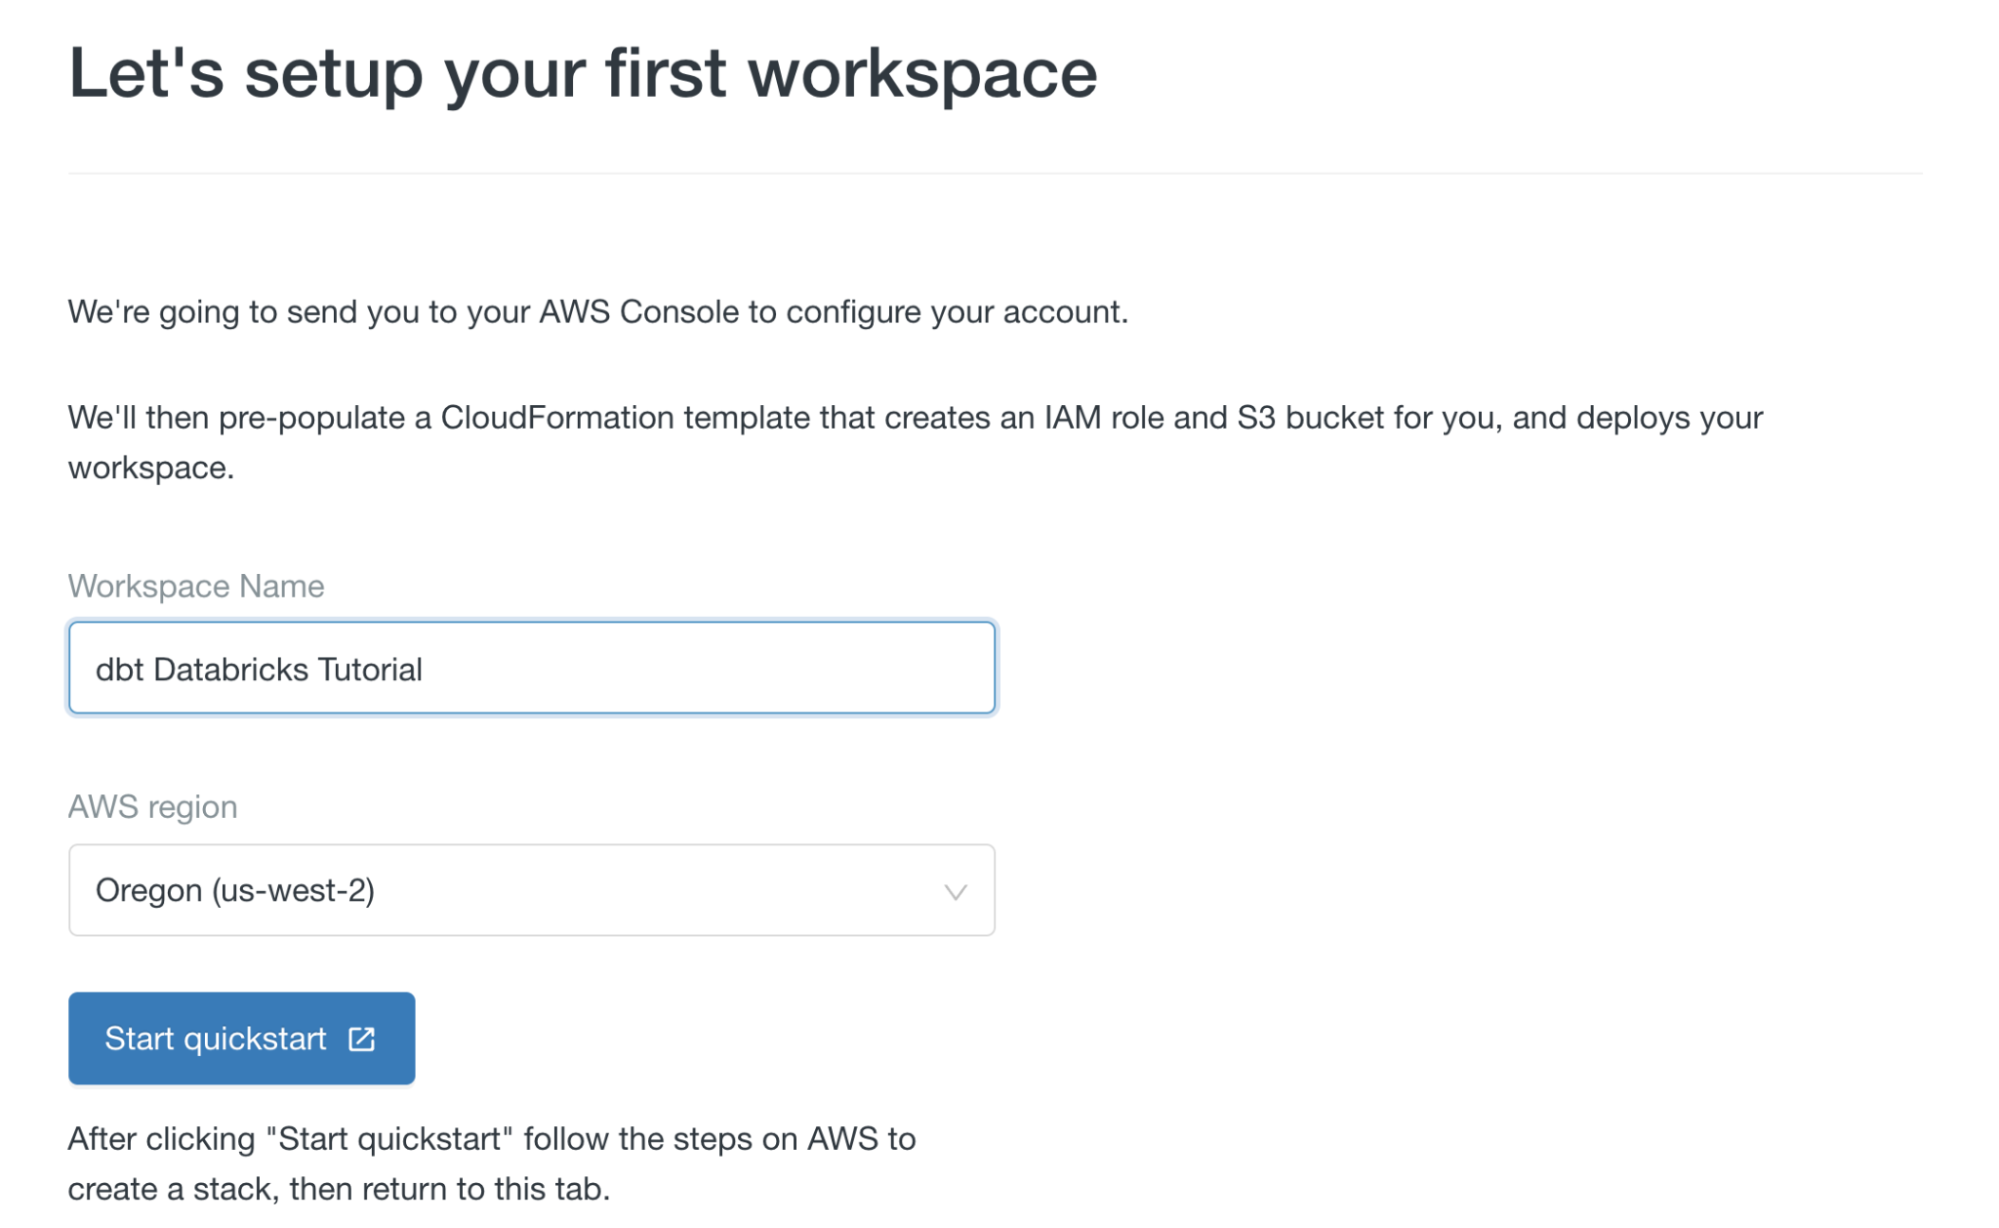Click the external-link icon on Start quickstart

tap(361, 1040)
